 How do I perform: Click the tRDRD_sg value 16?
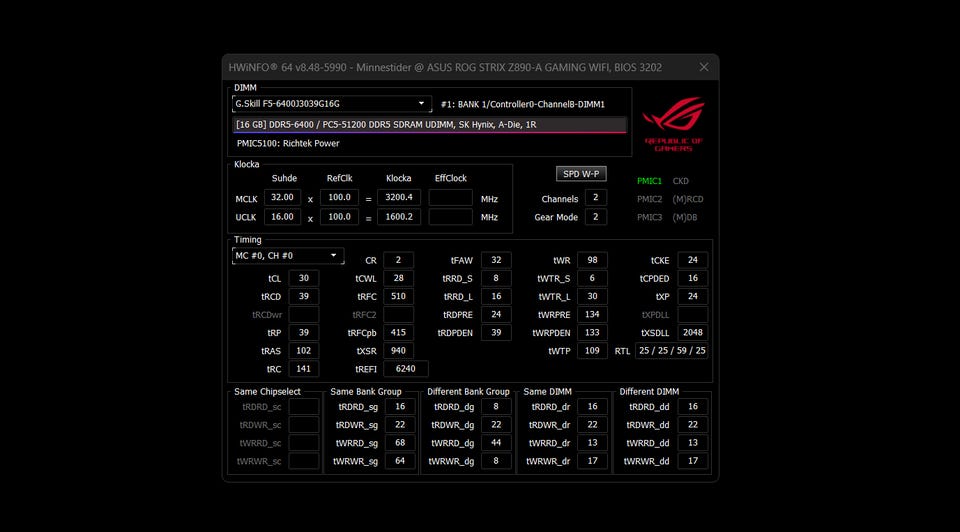400,406
